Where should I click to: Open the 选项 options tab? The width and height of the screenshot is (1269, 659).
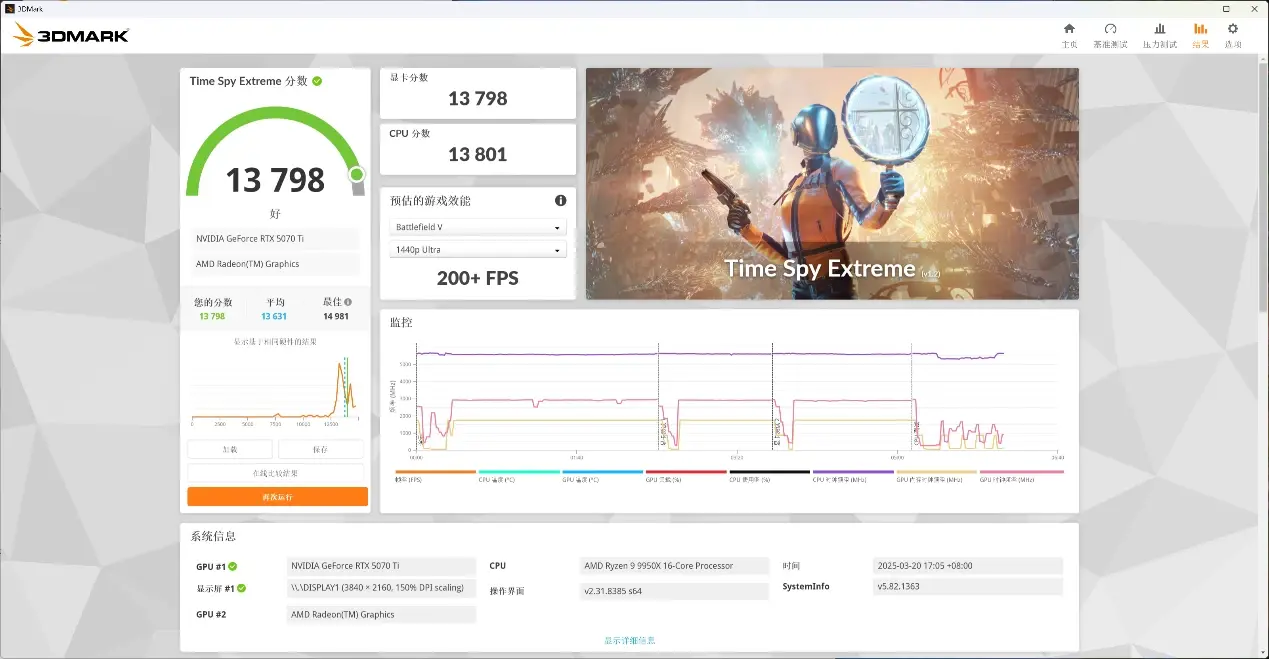1233,35
